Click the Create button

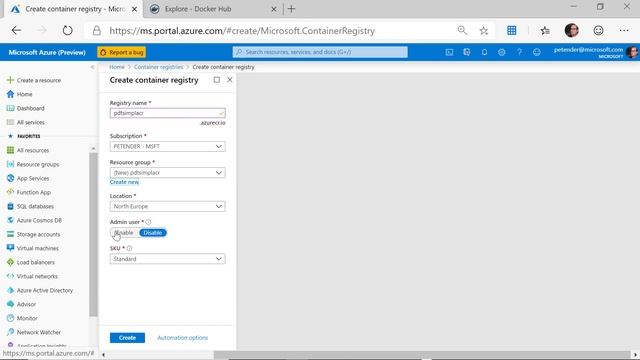127,338
